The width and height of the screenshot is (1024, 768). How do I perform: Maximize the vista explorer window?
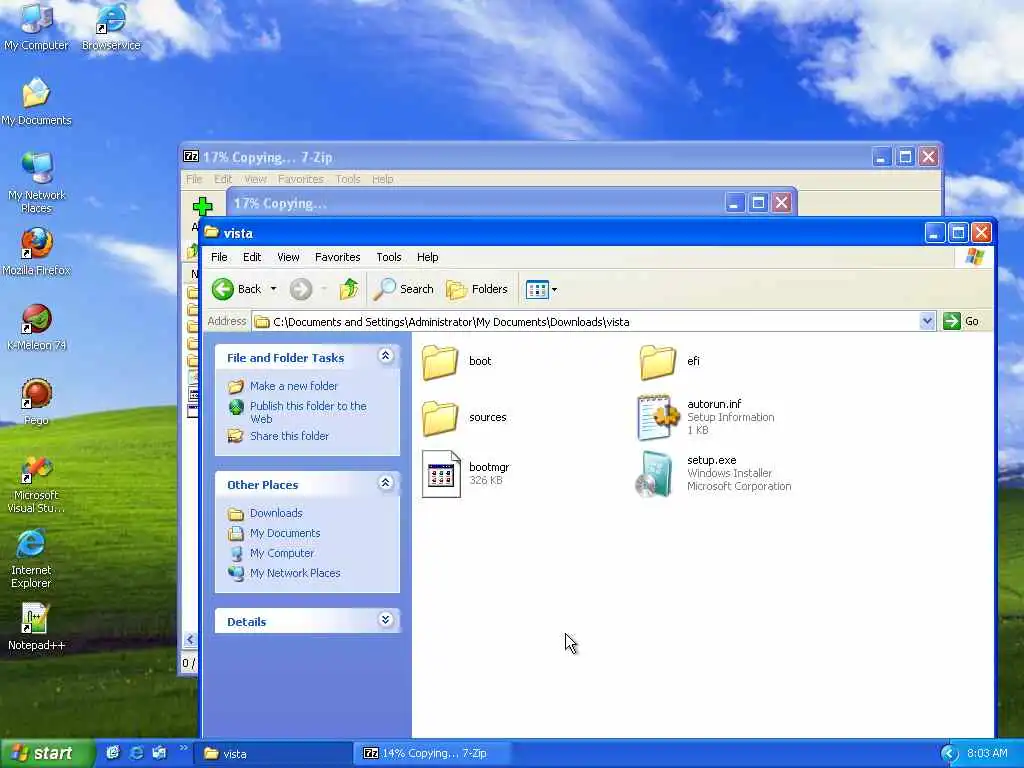[x=958, y=232]
